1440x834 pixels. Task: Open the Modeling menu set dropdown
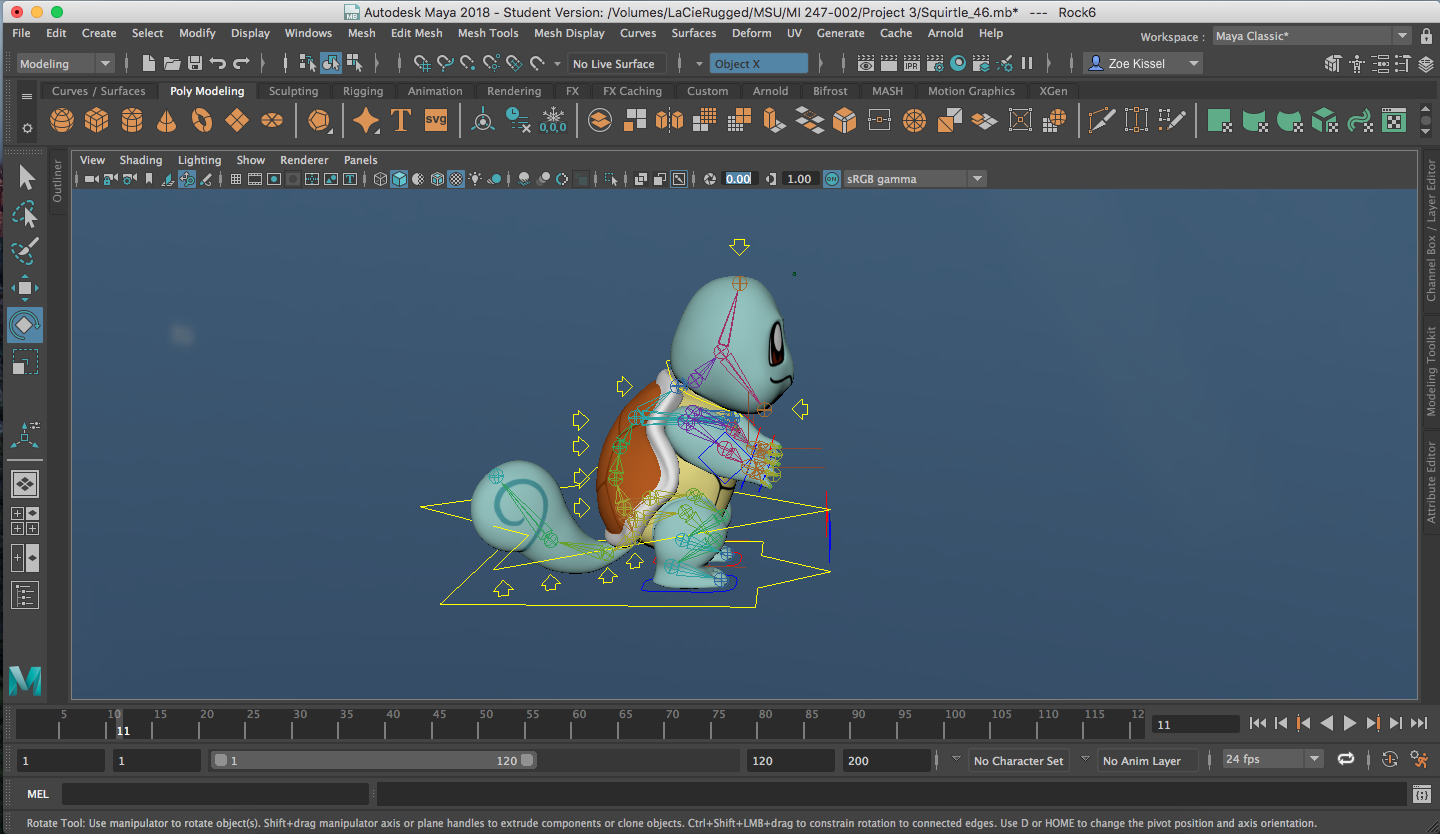pos(66,63)
